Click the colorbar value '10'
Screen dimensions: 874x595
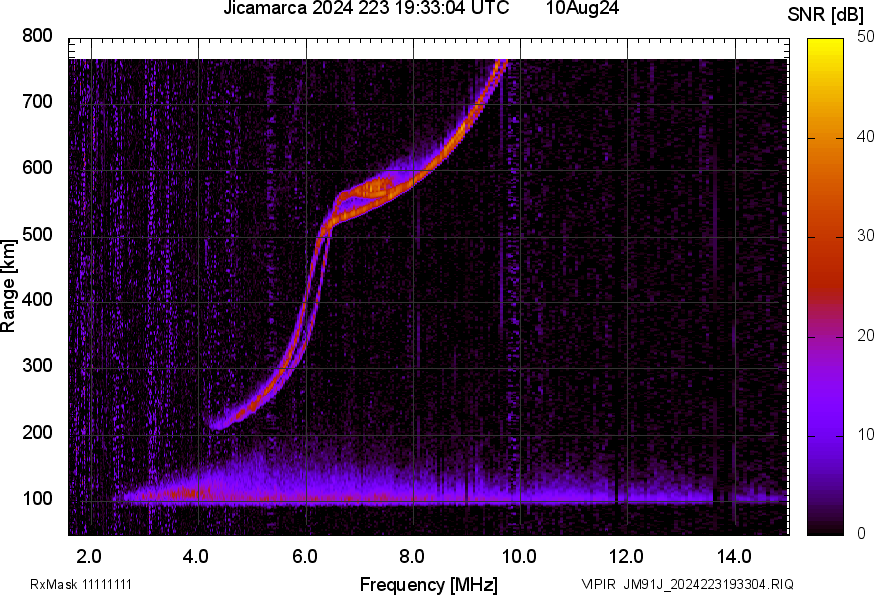(x=865, y=434)
